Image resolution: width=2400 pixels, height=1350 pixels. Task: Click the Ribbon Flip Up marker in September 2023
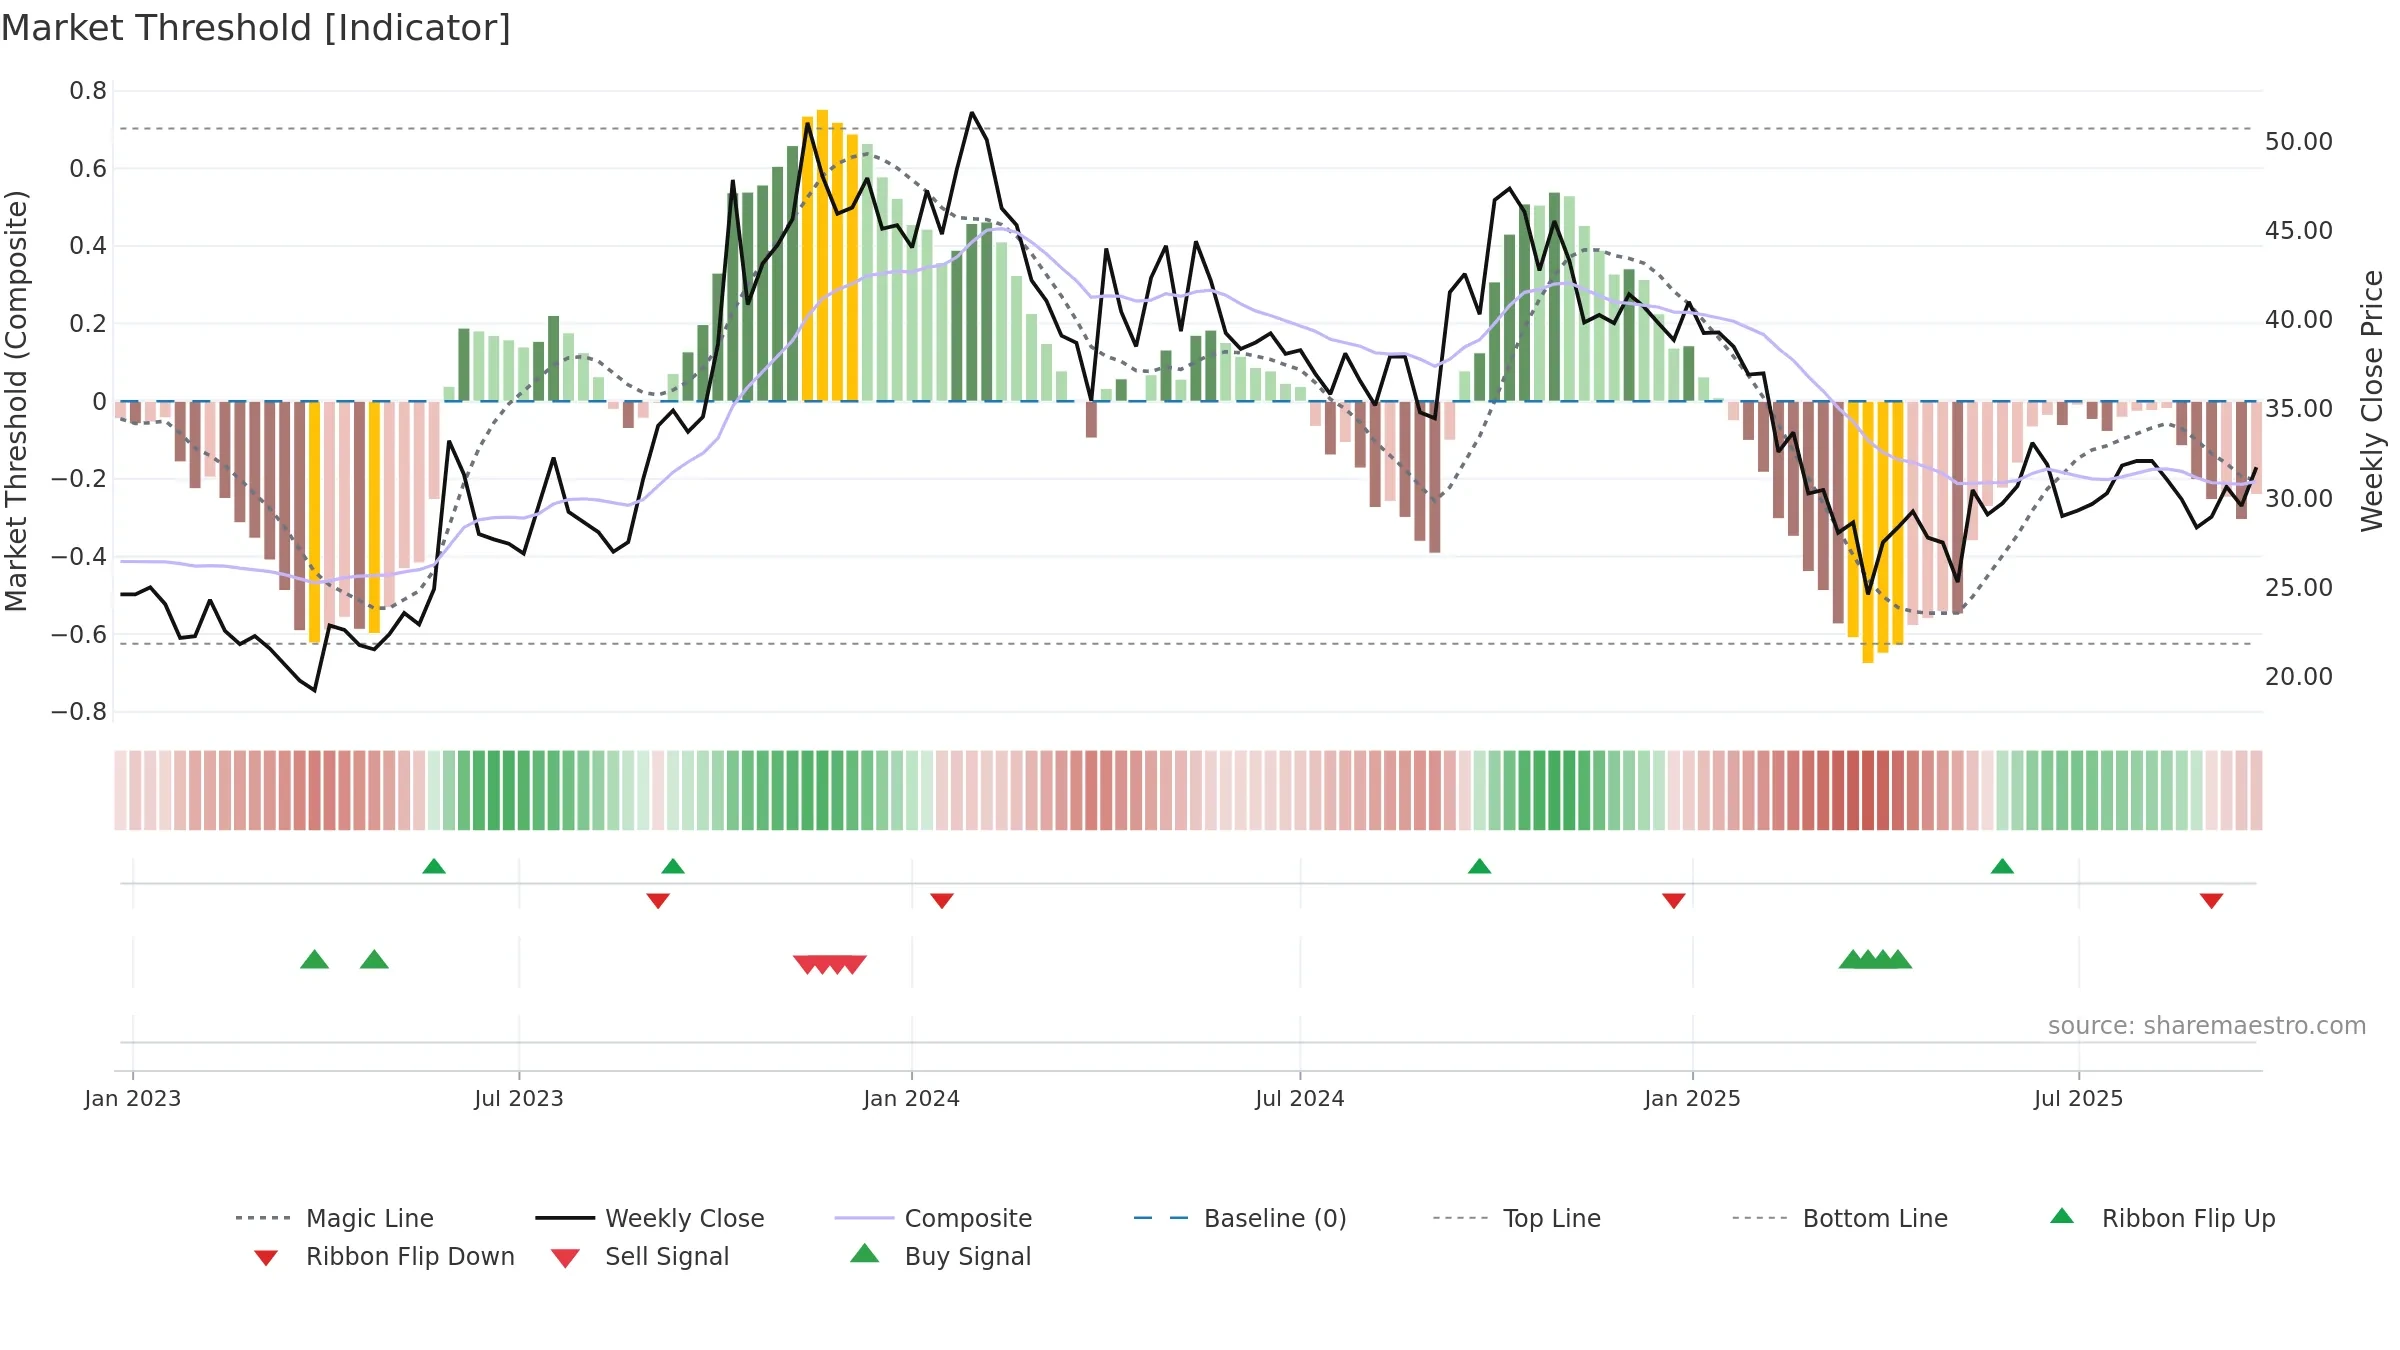click(673, 866)
